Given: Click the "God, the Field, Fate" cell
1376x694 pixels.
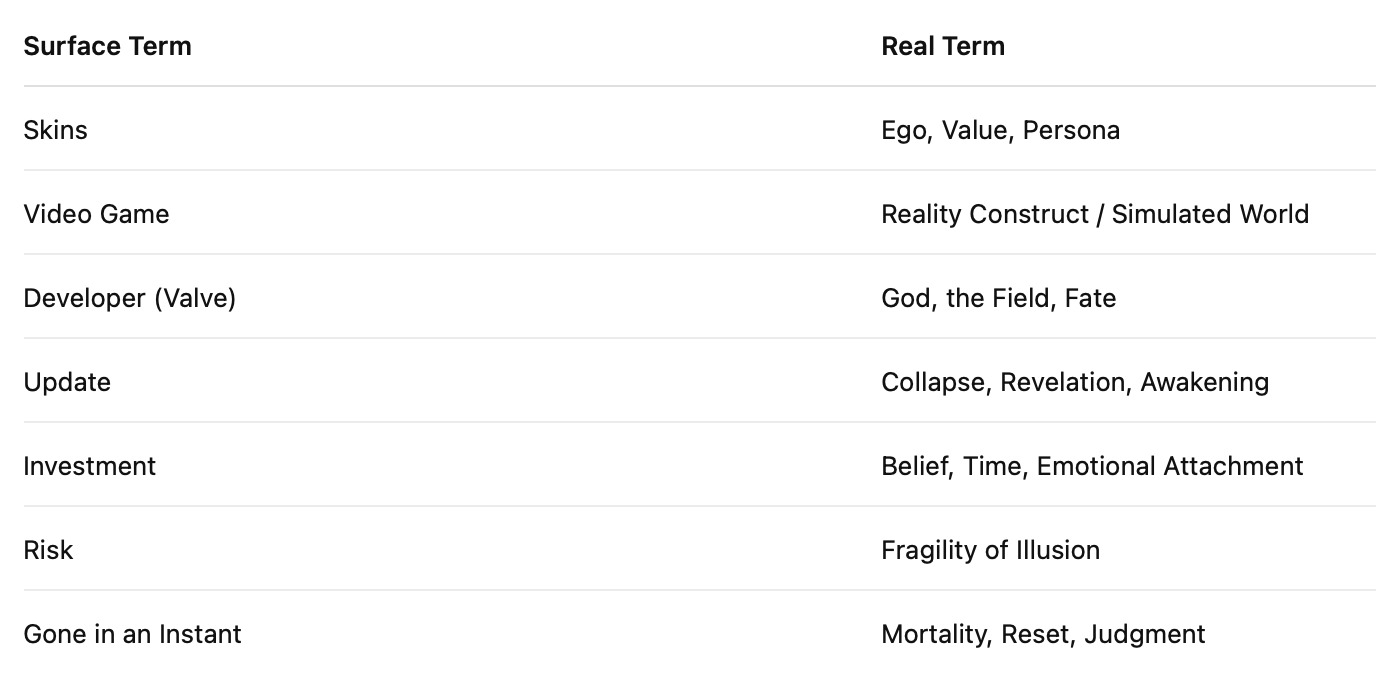Looking at the screenshot, I should 998,298.
